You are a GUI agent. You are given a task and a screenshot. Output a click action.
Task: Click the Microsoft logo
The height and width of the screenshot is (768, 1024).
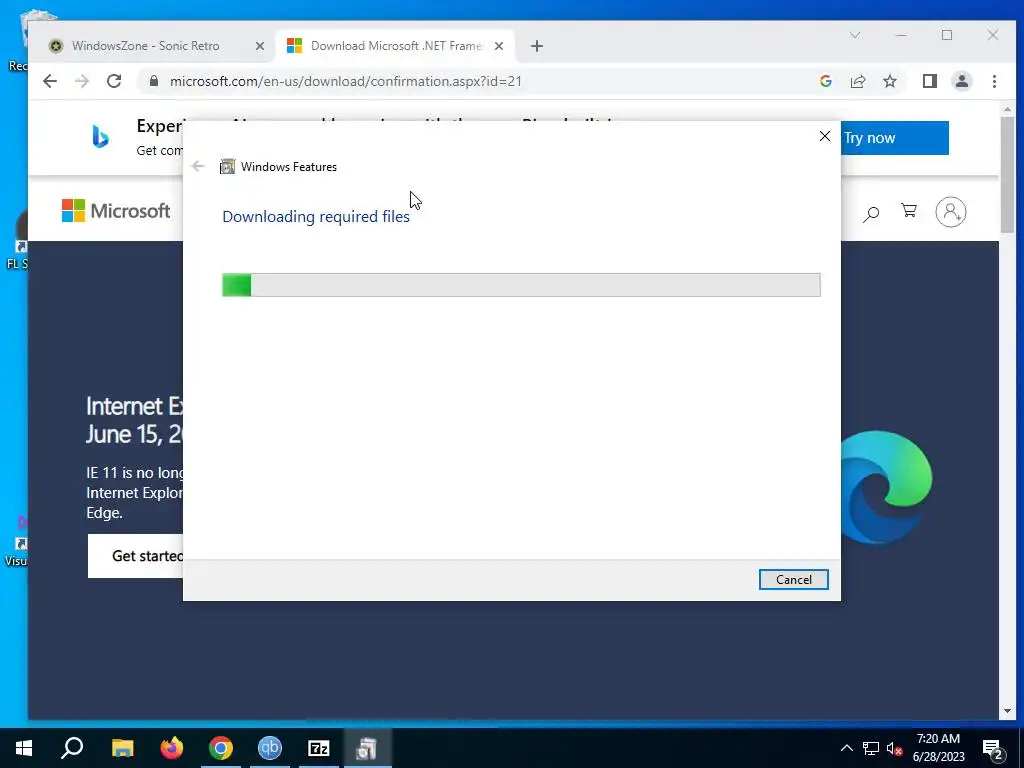click(x=116, y=211)
